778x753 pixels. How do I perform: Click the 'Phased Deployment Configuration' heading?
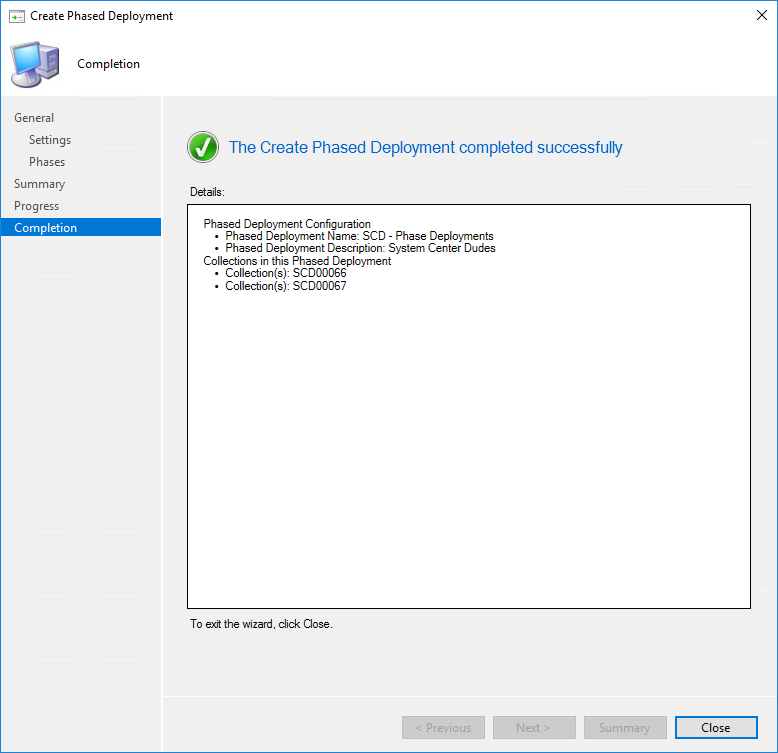pos(287,224)
